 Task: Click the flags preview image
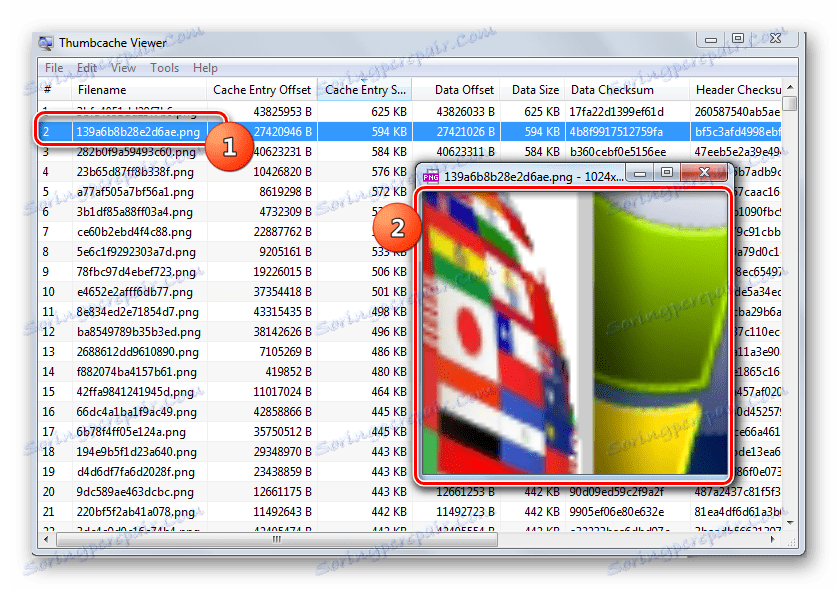click(x=574, y=333)
